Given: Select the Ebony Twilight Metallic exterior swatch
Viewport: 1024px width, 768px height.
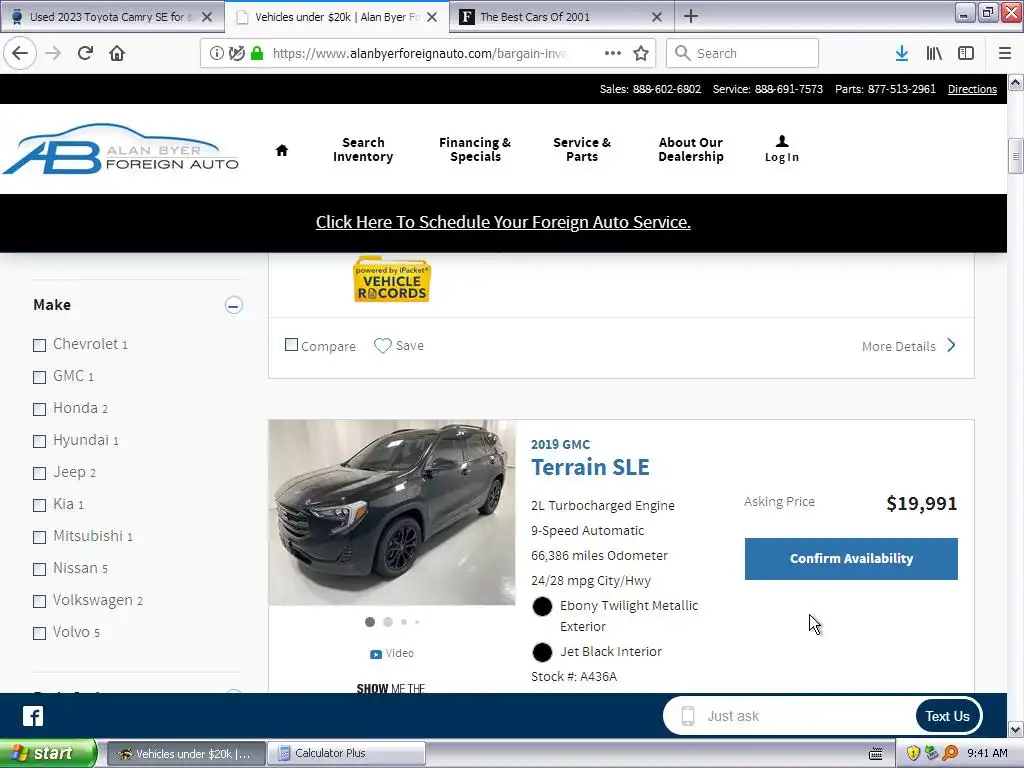Looking at the screenshot, I should point(542,607).
